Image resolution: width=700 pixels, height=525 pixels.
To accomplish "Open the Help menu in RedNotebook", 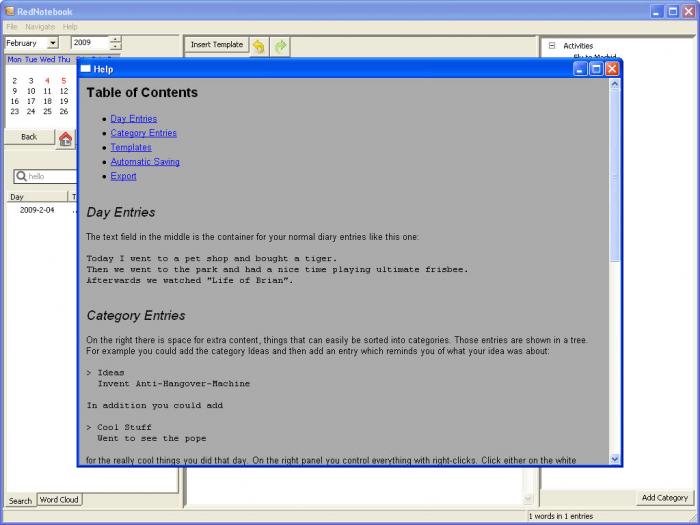I will pyautogui.click(x=70, y=27).
